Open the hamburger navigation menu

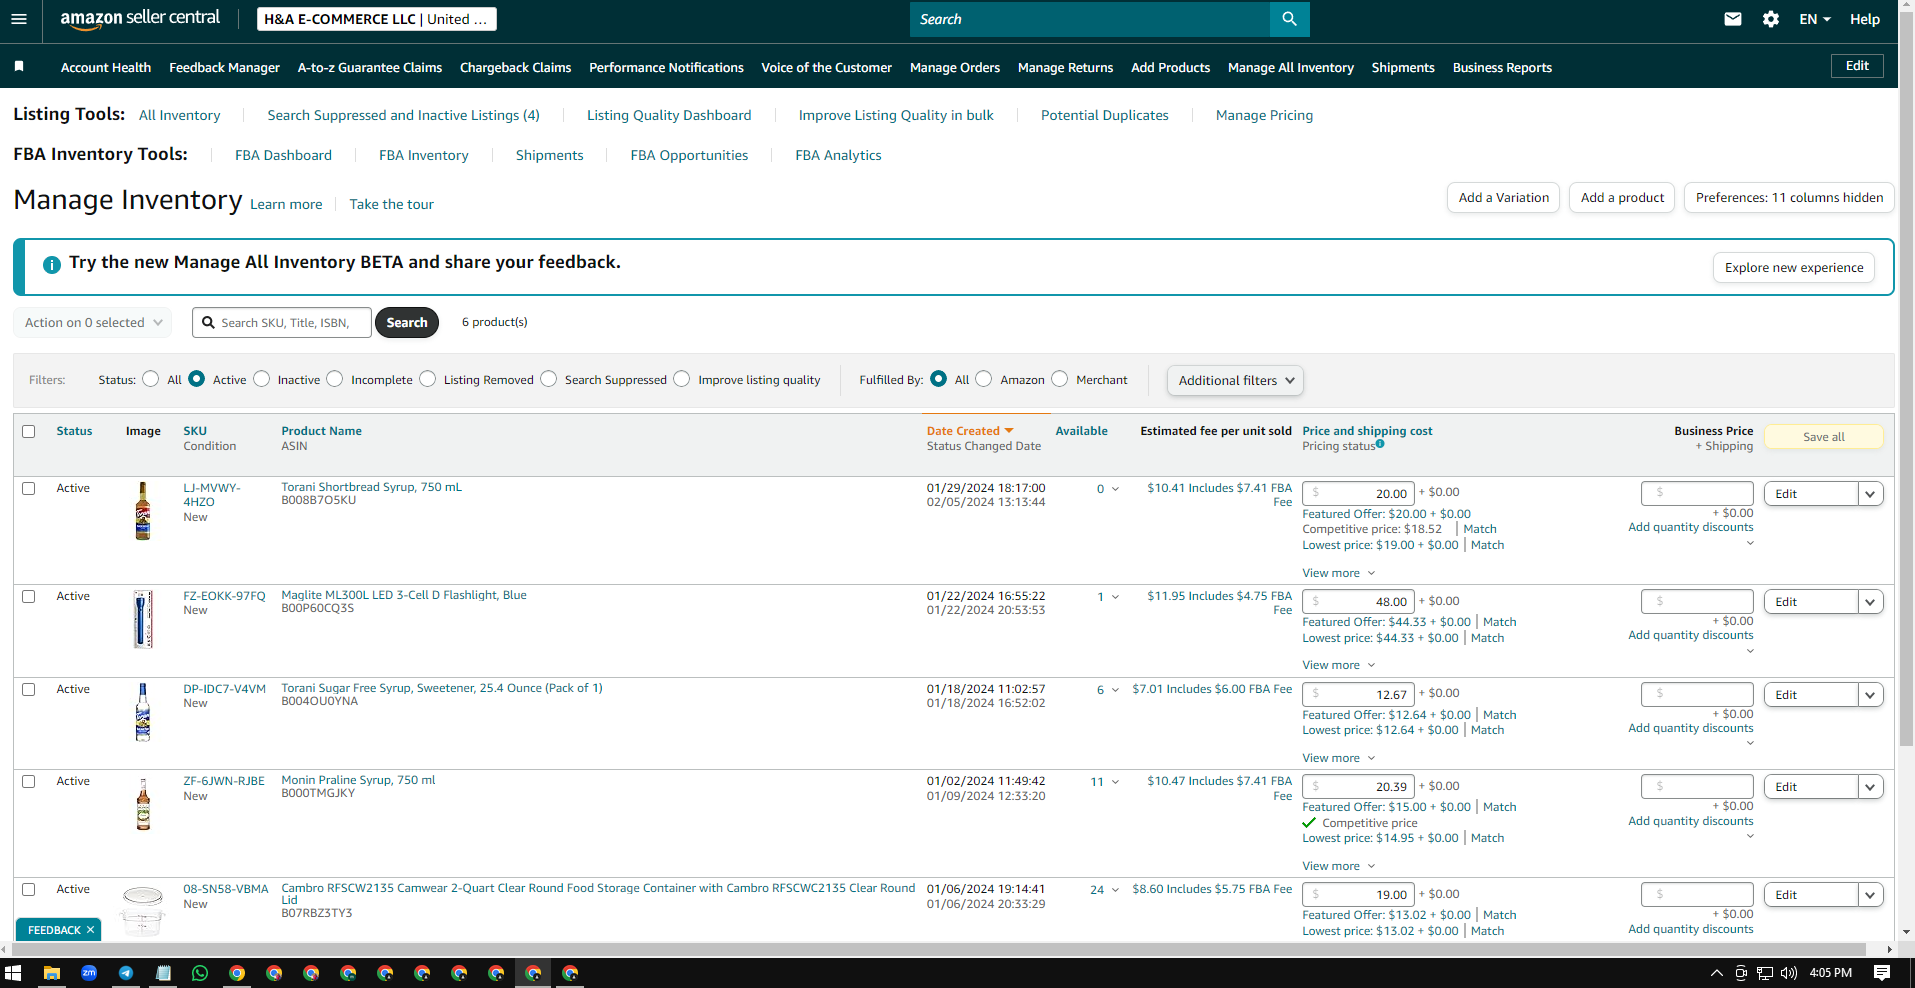(19, 19)
